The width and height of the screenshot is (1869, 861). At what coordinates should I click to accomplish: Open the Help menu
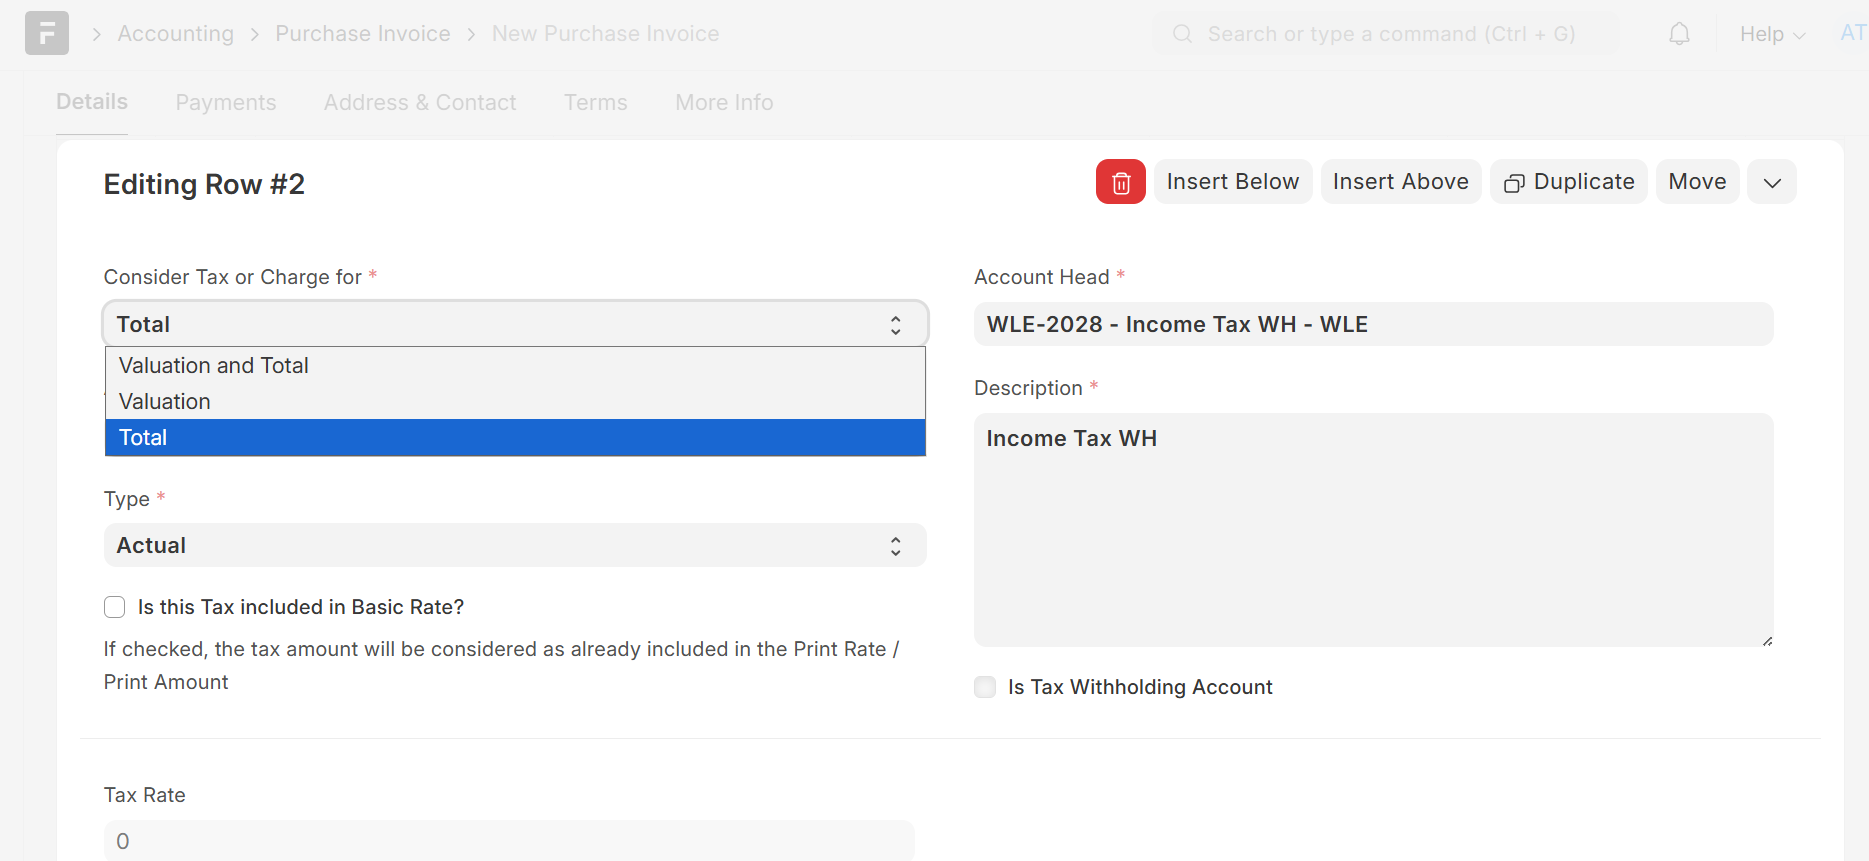[1771, 34]
